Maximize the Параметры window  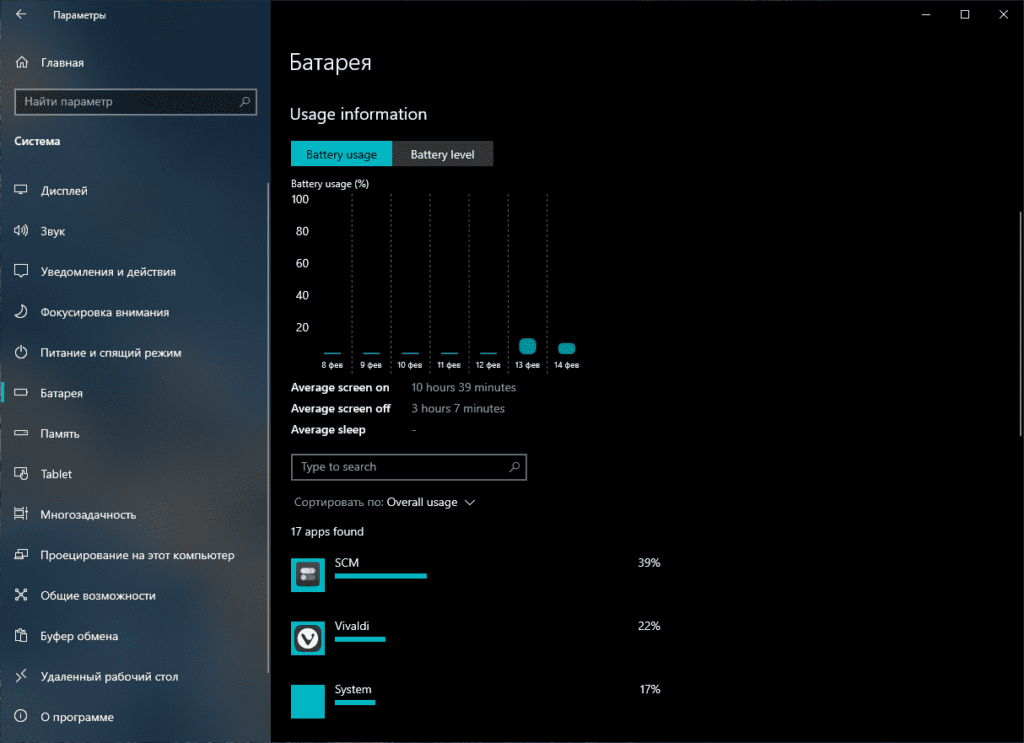point(965,14)
